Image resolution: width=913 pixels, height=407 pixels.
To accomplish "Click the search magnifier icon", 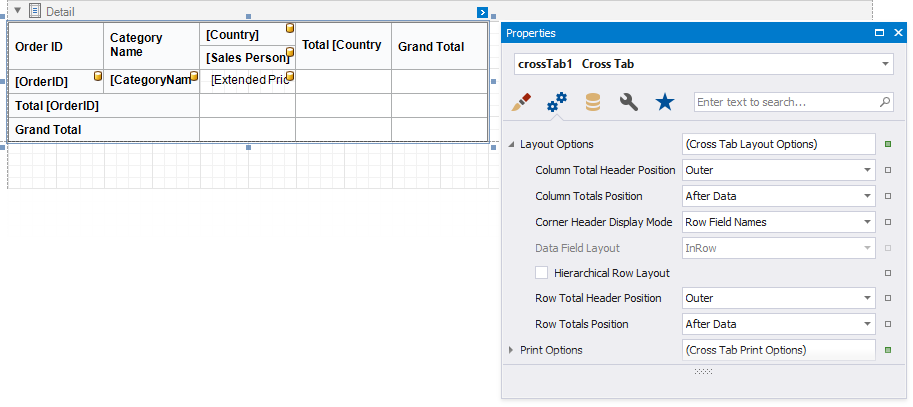I will 884,102.
